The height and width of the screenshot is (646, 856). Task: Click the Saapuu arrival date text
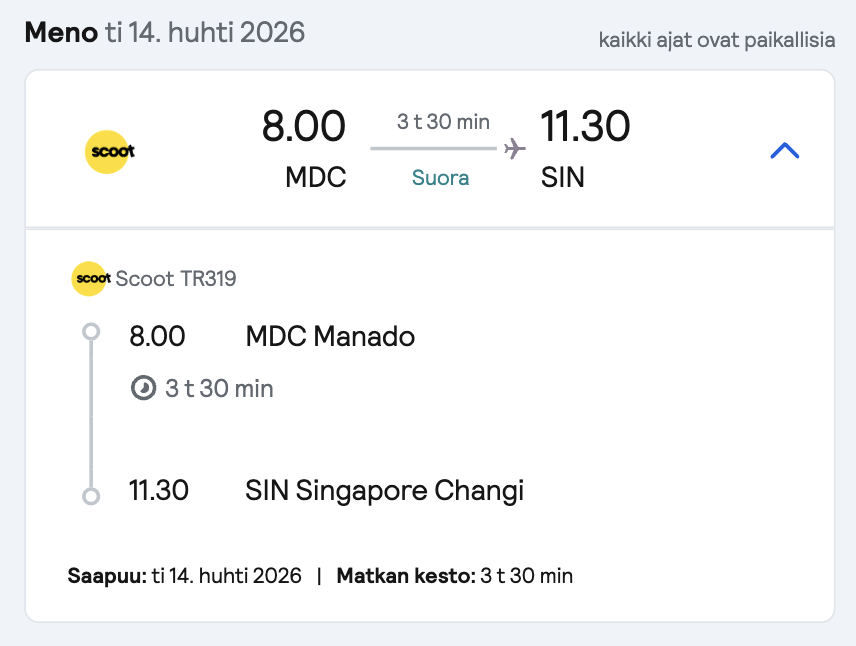185,576
